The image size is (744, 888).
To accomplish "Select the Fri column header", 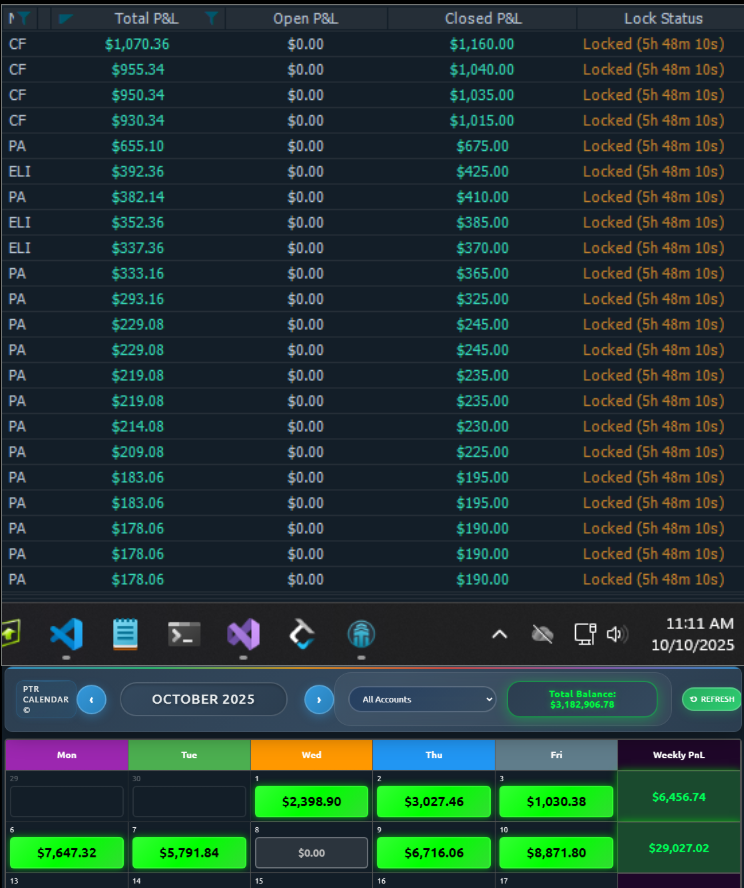I will [x=556, y=755].
